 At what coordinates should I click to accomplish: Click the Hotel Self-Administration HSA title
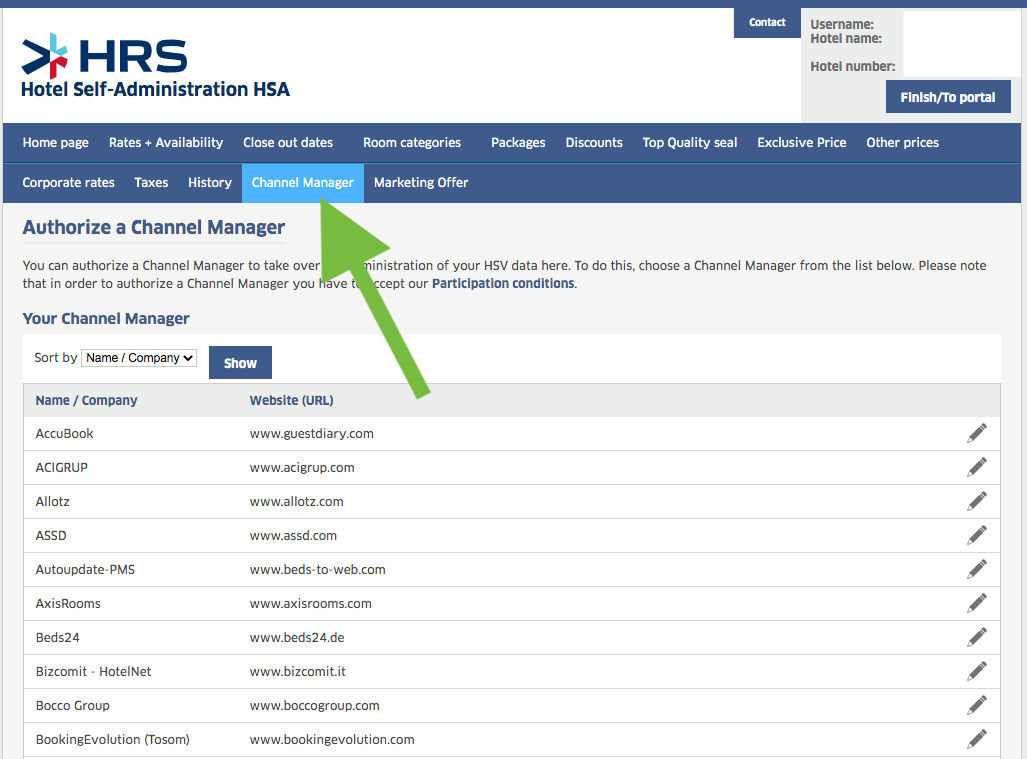point(155,89)
